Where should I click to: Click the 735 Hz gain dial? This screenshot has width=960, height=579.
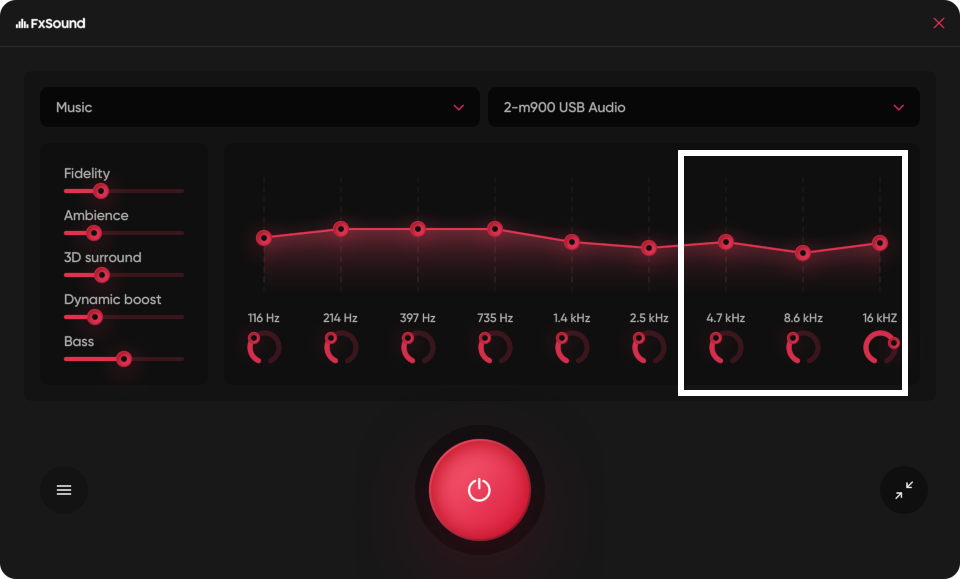494,349
